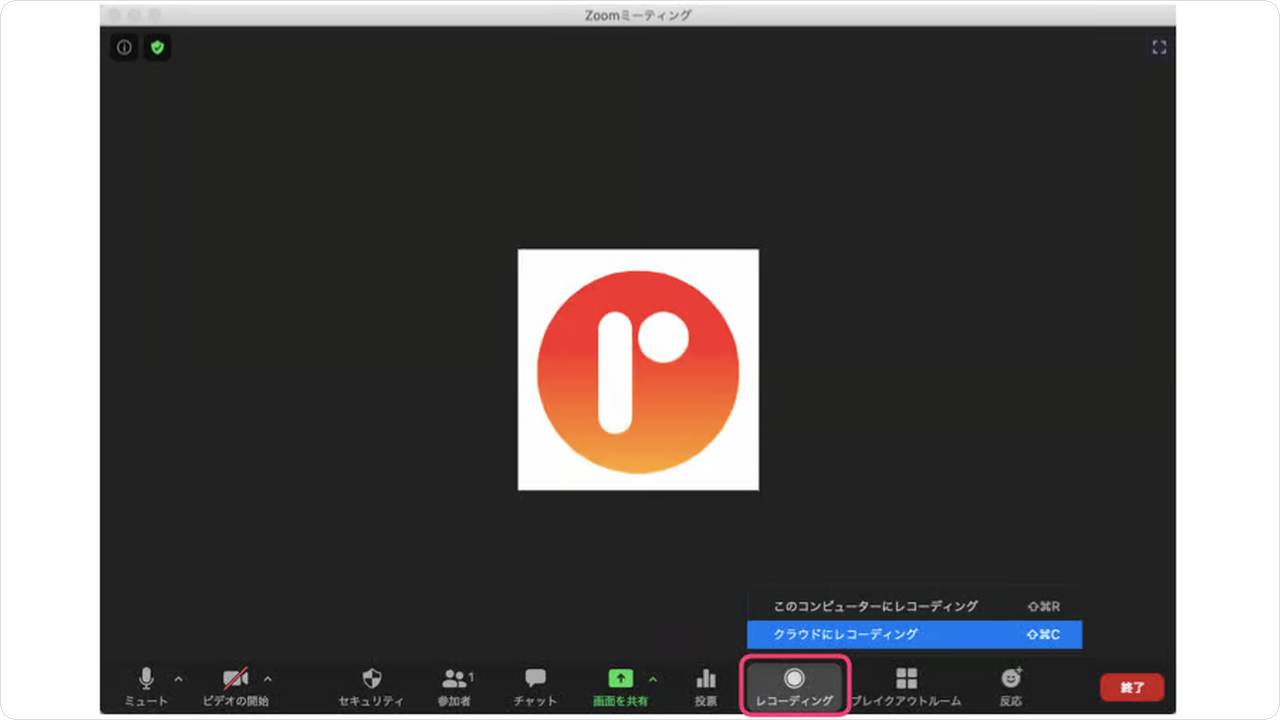Select record to the cloud option

point(915,634)
